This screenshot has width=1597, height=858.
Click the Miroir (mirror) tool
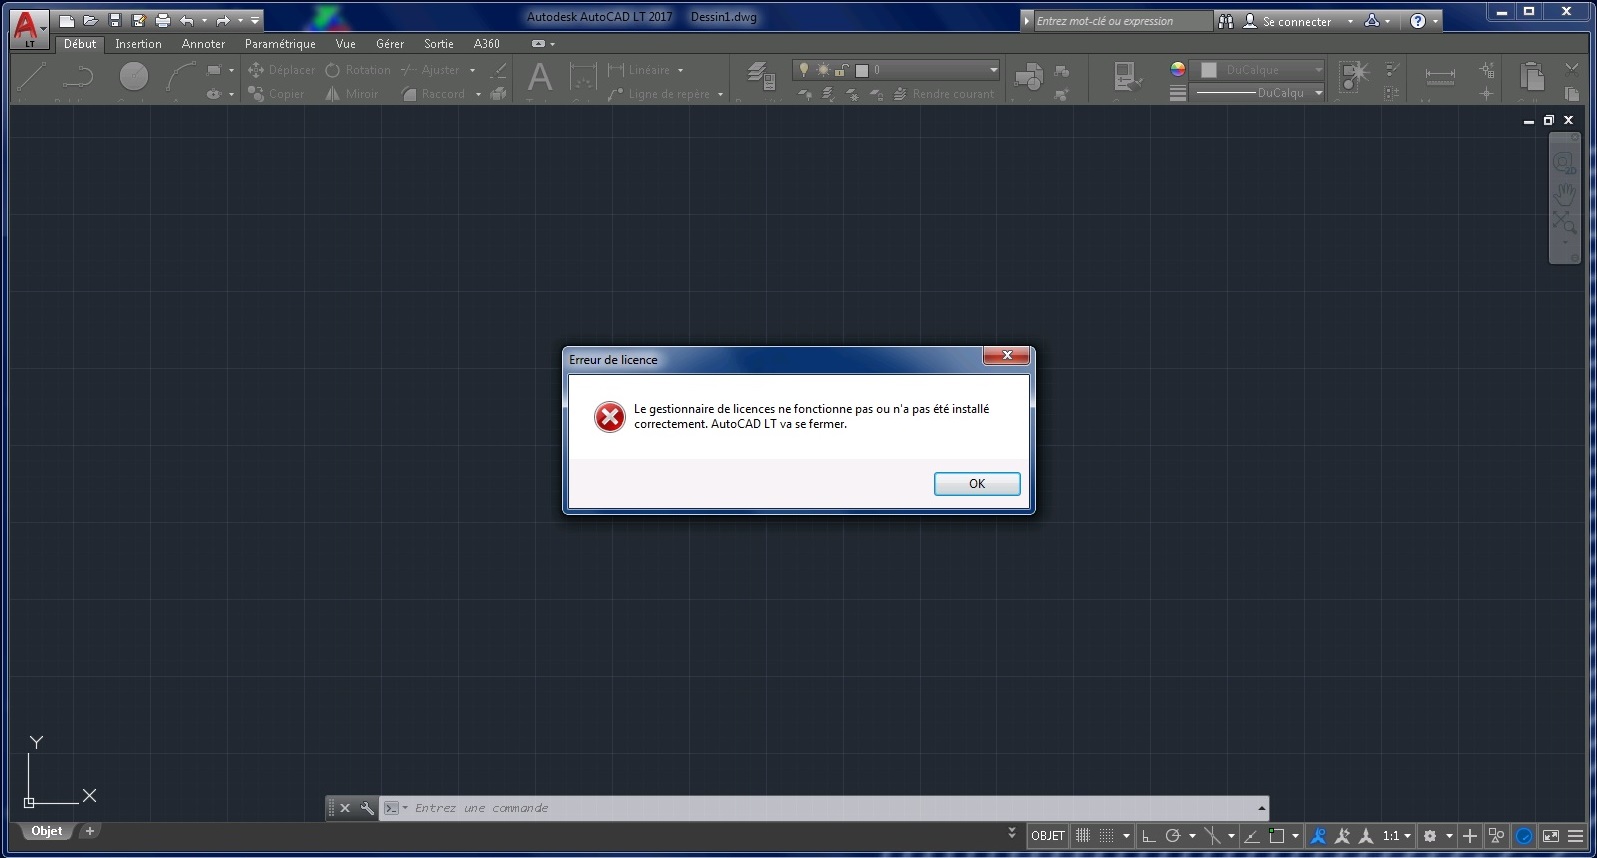(x=352, y=94)
